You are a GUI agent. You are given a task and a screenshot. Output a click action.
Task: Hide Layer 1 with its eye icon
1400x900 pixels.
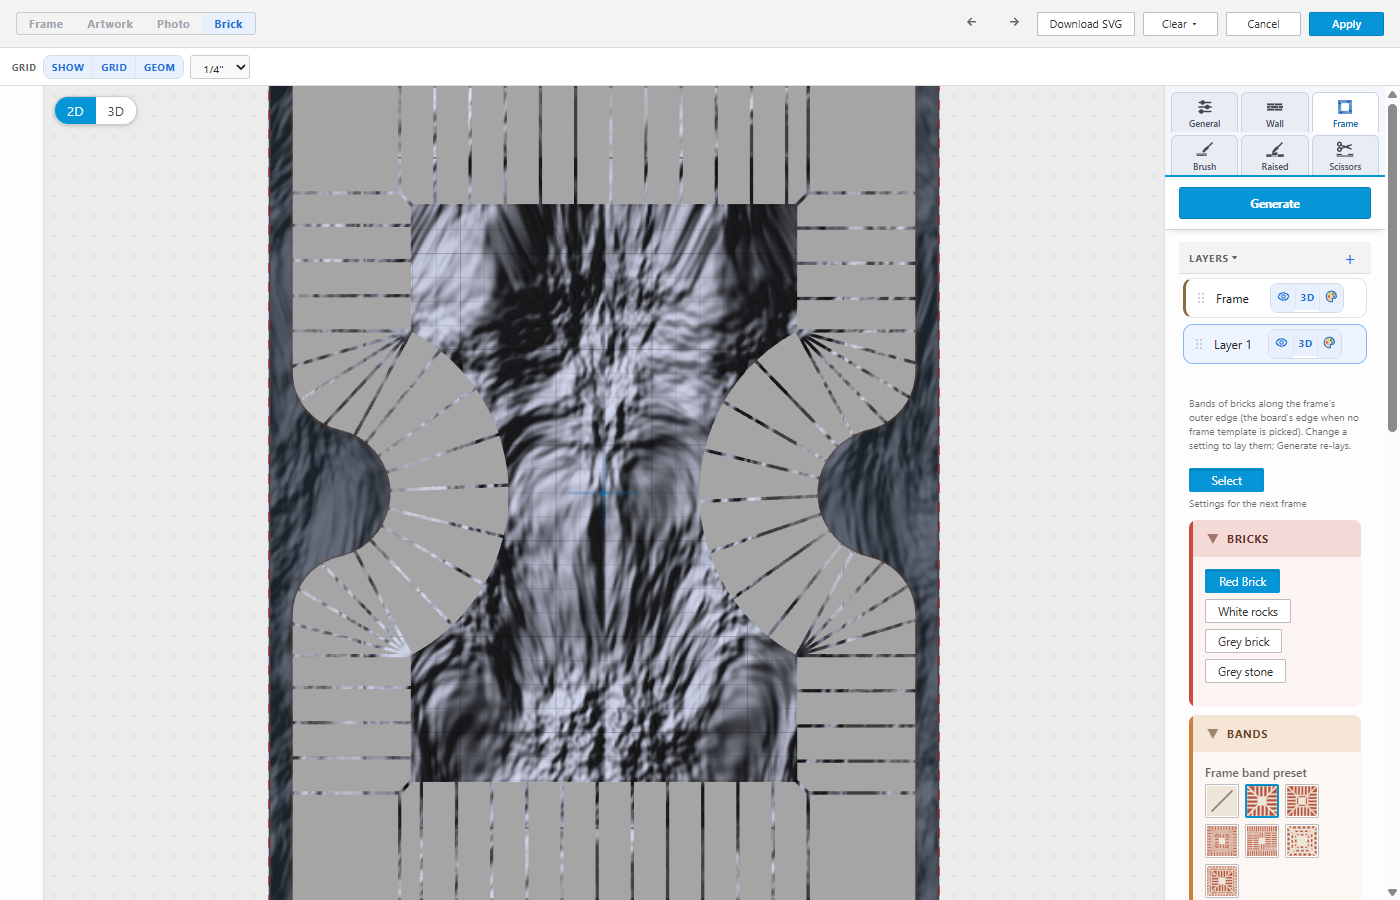tap(1281, 343)
